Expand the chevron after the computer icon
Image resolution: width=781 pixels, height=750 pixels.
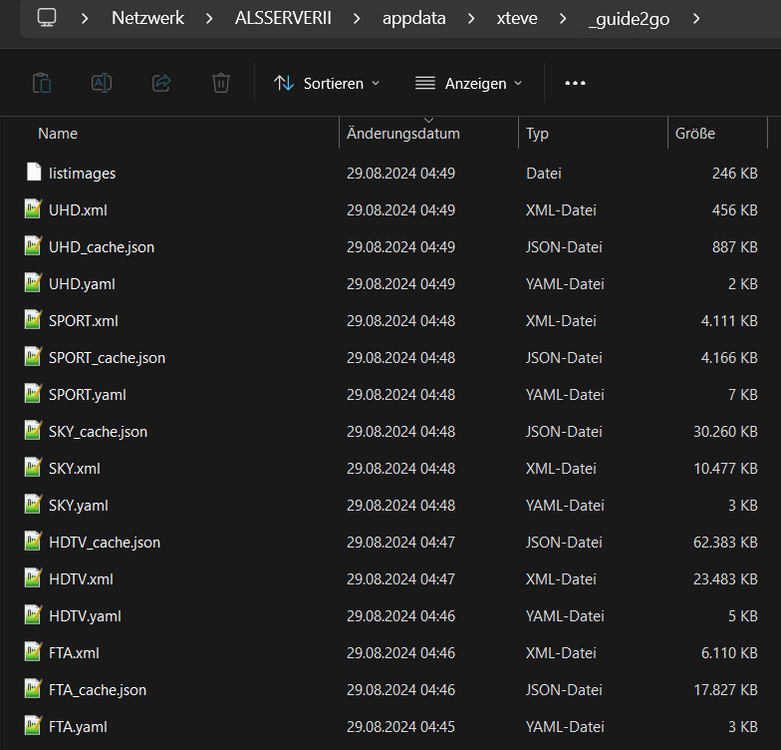(85, 19)
